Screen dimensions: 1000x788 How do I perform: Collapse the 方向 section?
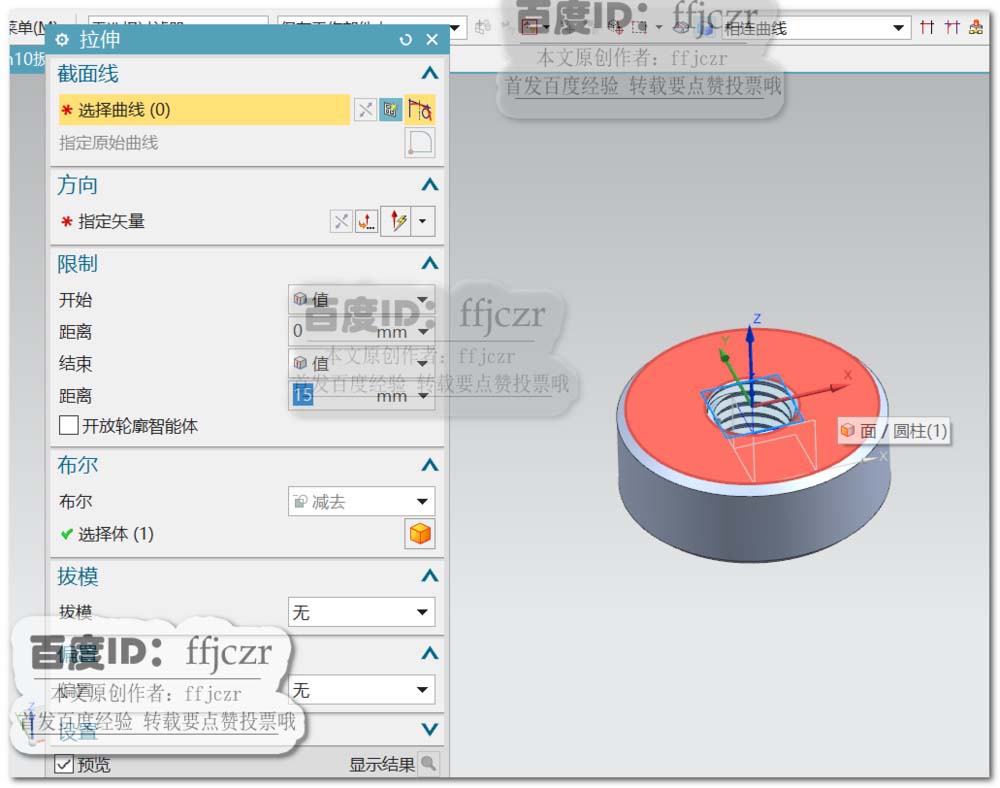click(x=430, y=185)
